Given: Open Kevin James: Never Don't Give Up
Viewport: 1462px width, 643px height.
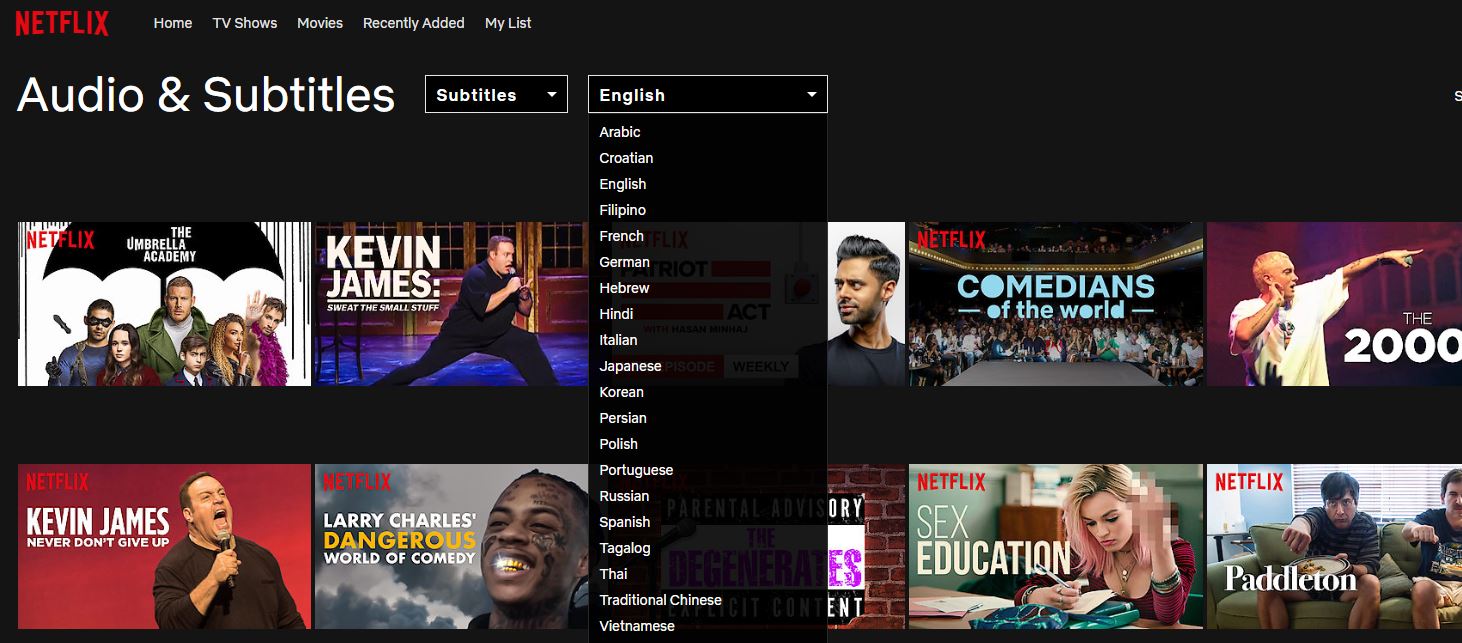Looking at the screenshot, I should click(165, 546).
